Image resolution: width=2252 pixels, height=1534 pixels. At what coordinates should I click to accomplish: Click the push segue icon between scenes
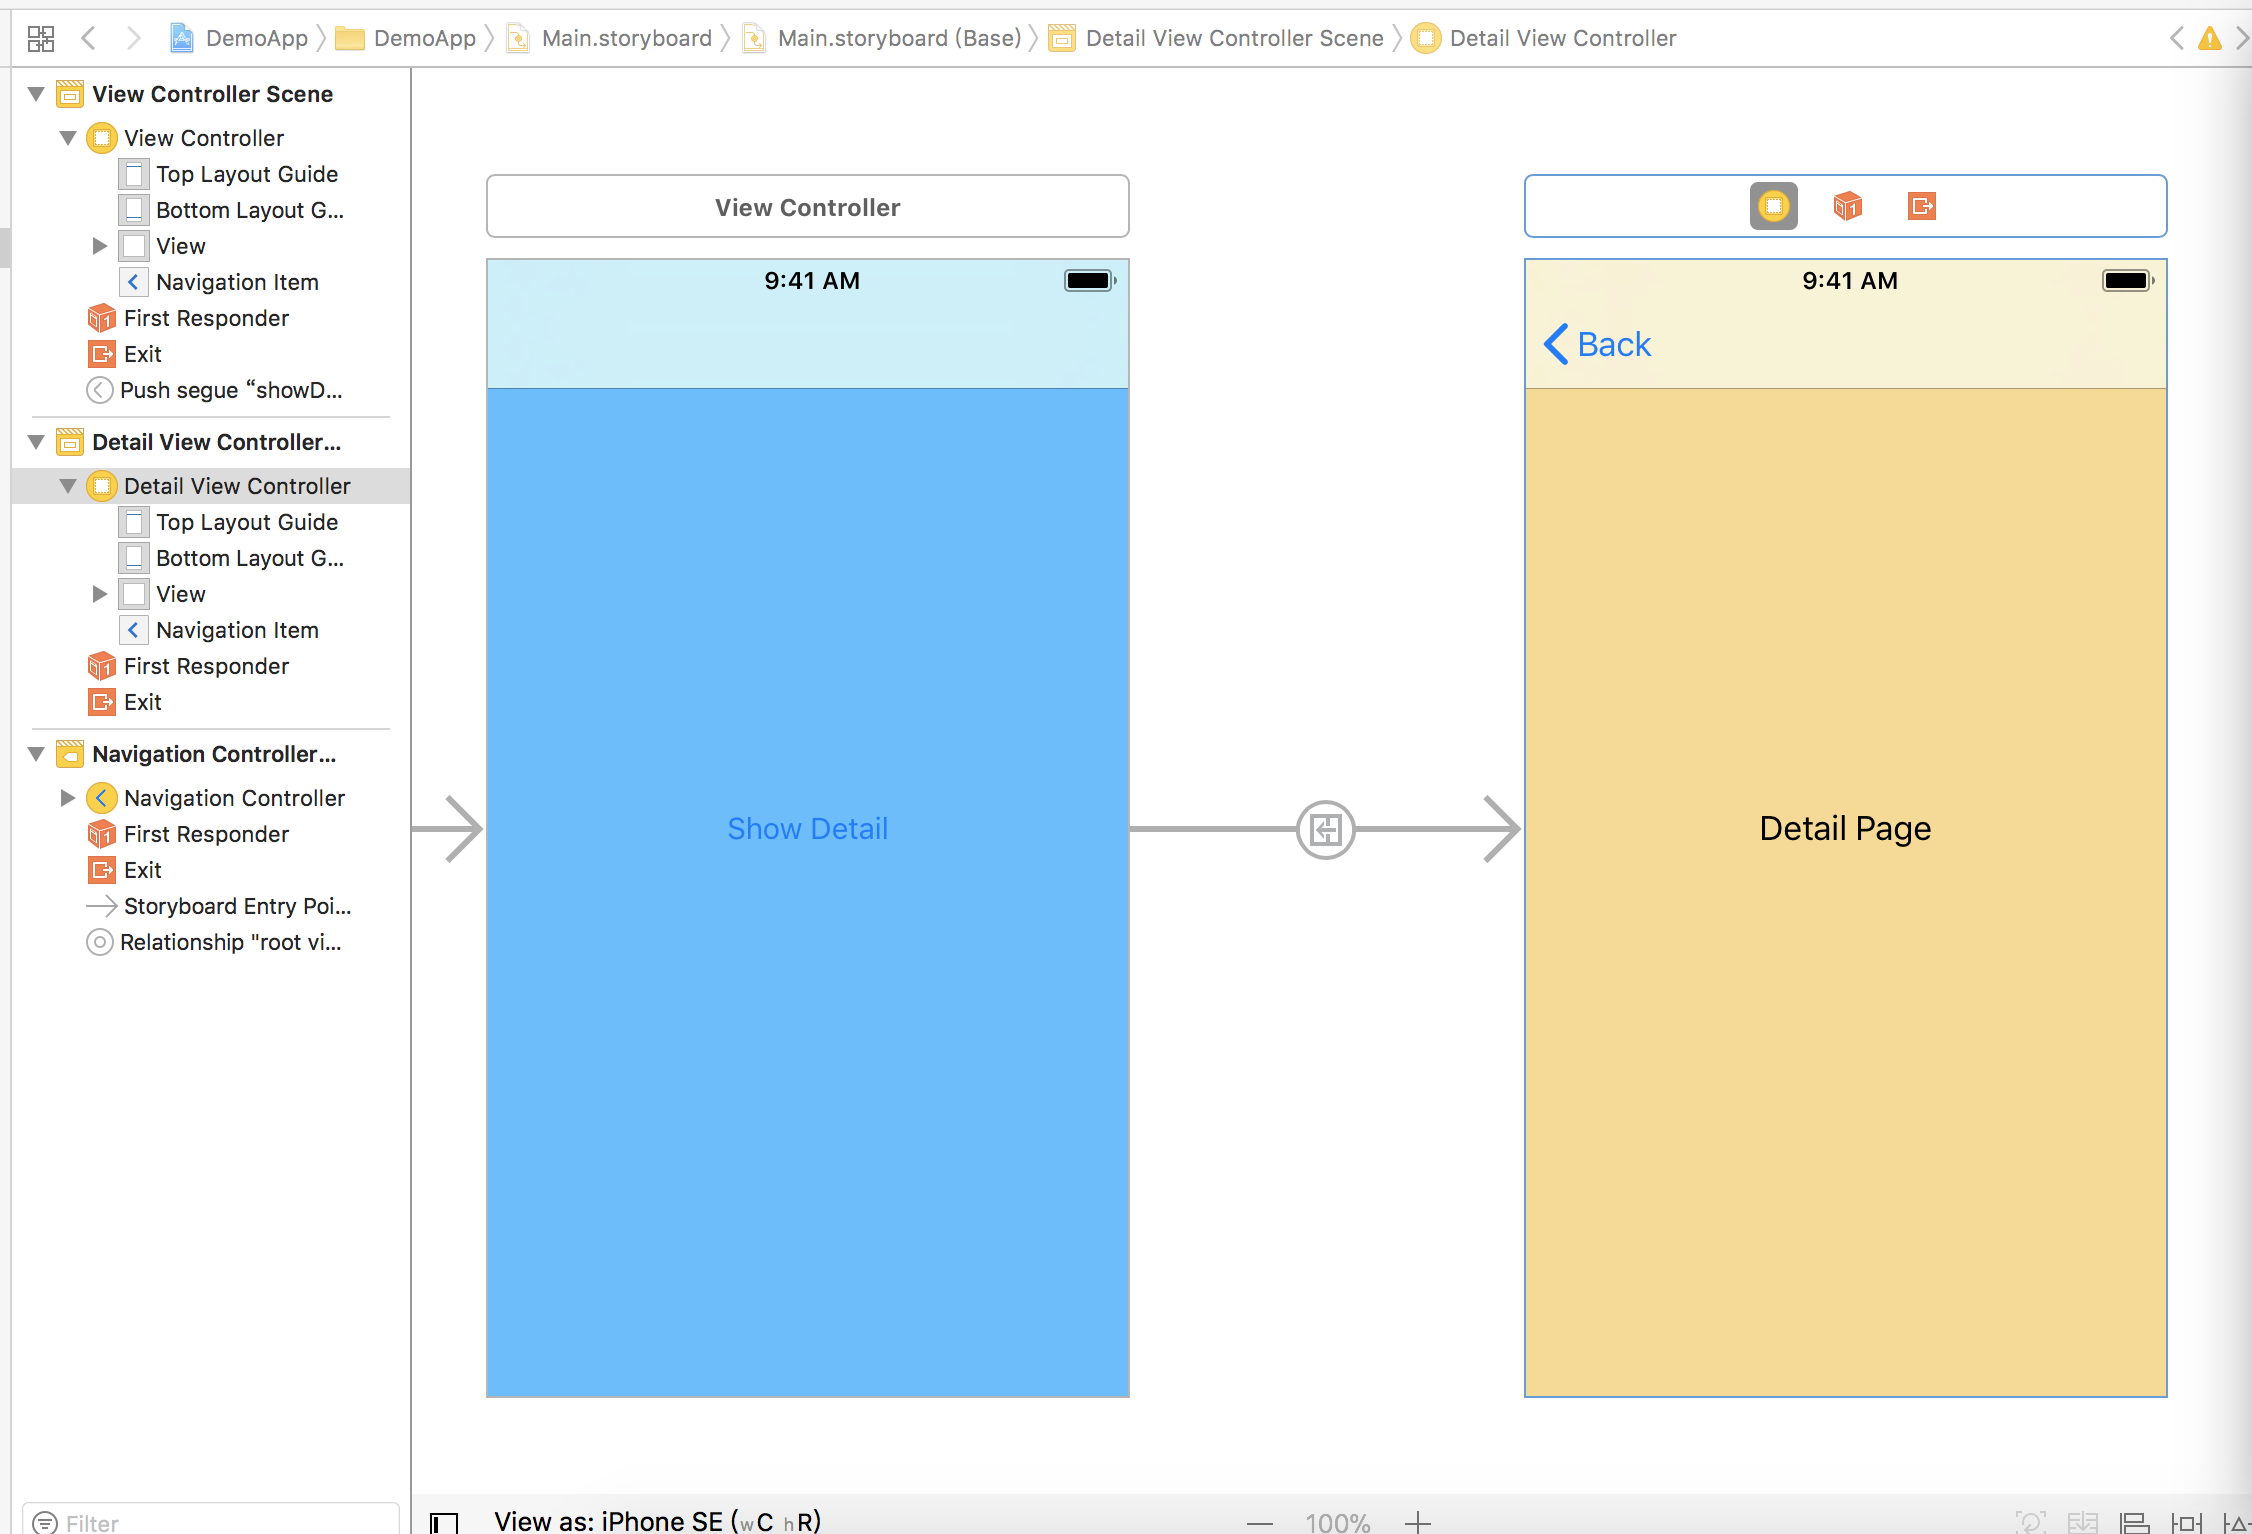click(x=1325, y=829)
